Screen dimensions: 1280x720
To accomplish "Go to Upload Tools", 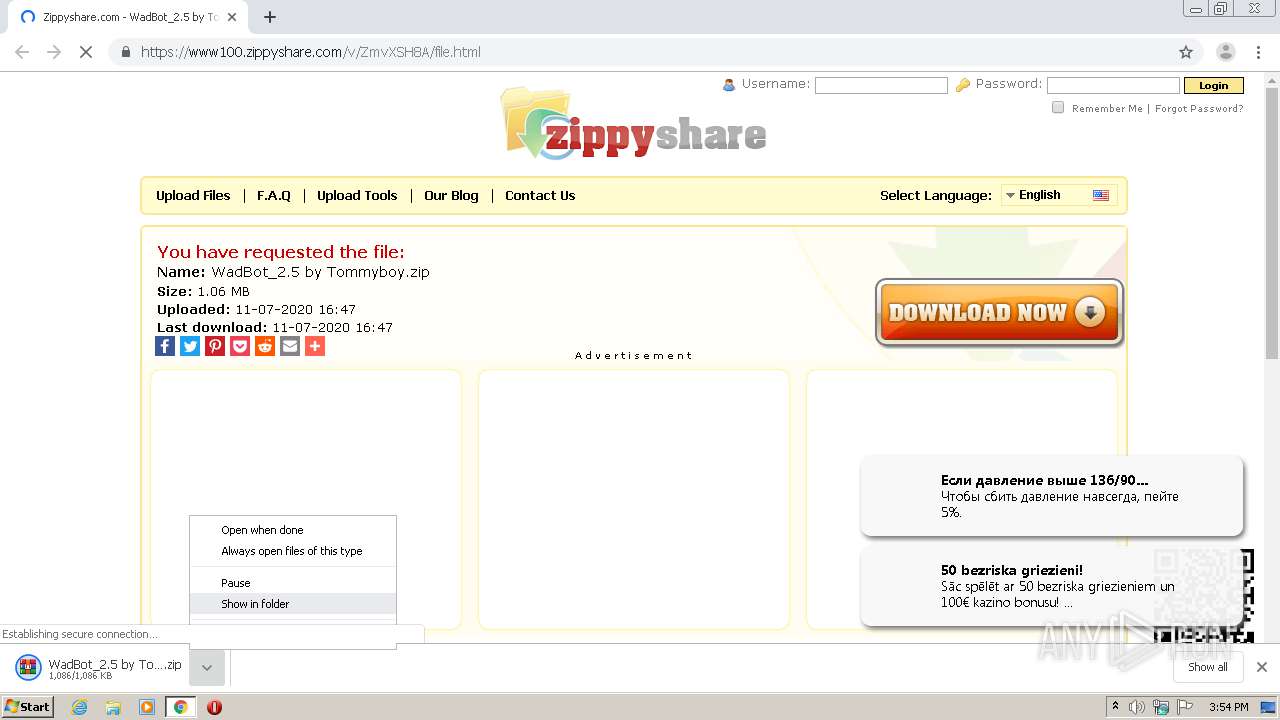I will [x=357, y=196].
